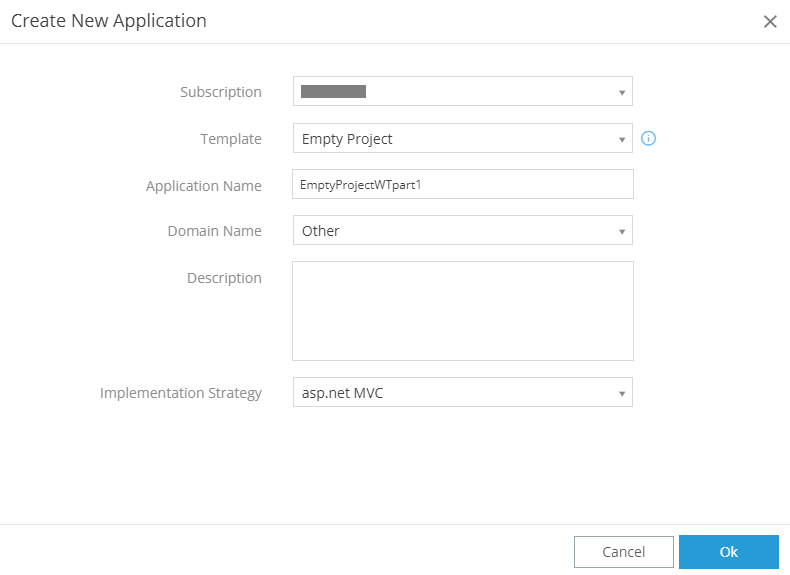
Task: Open the Template dropdown arrow
Action: pyautogui.click(x=621, y=139)
